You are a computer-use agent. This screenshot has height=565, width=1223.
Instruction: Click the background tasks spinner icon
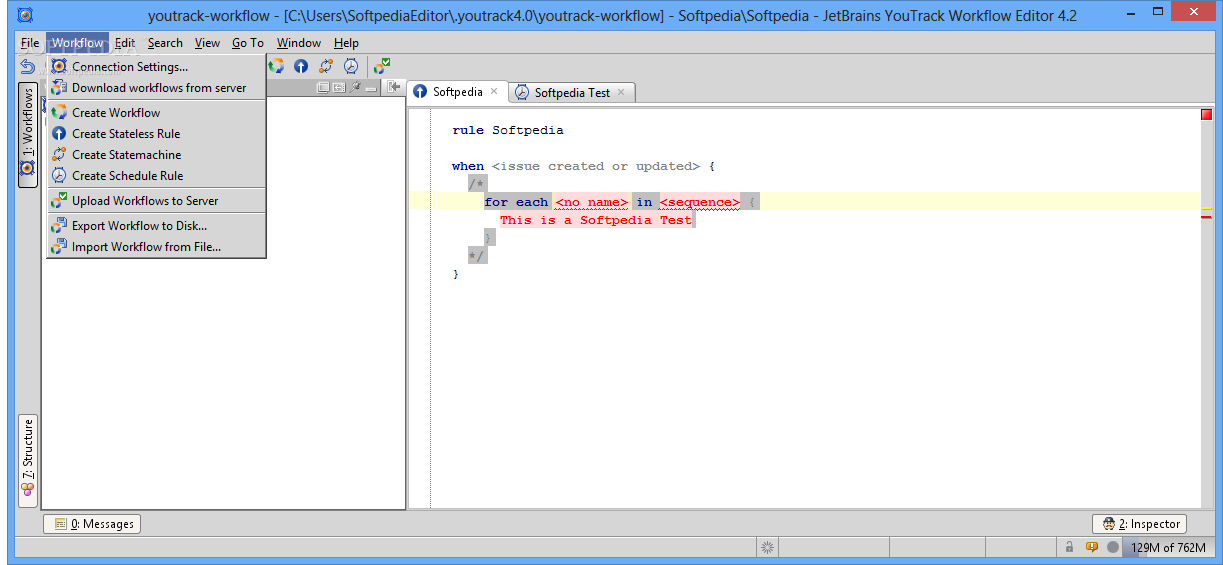coord(767,547)
